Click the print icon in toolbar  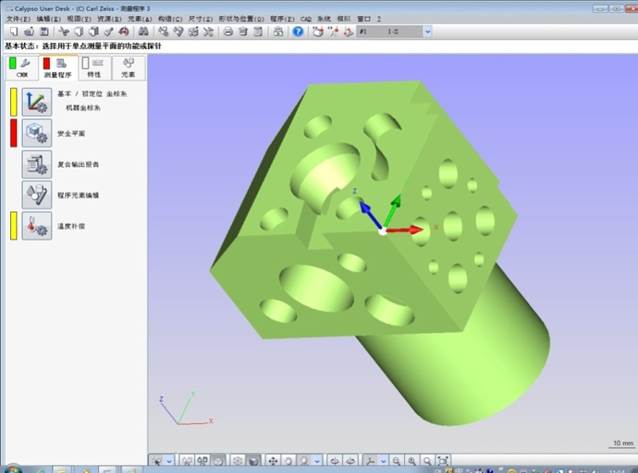coord(229,32)
